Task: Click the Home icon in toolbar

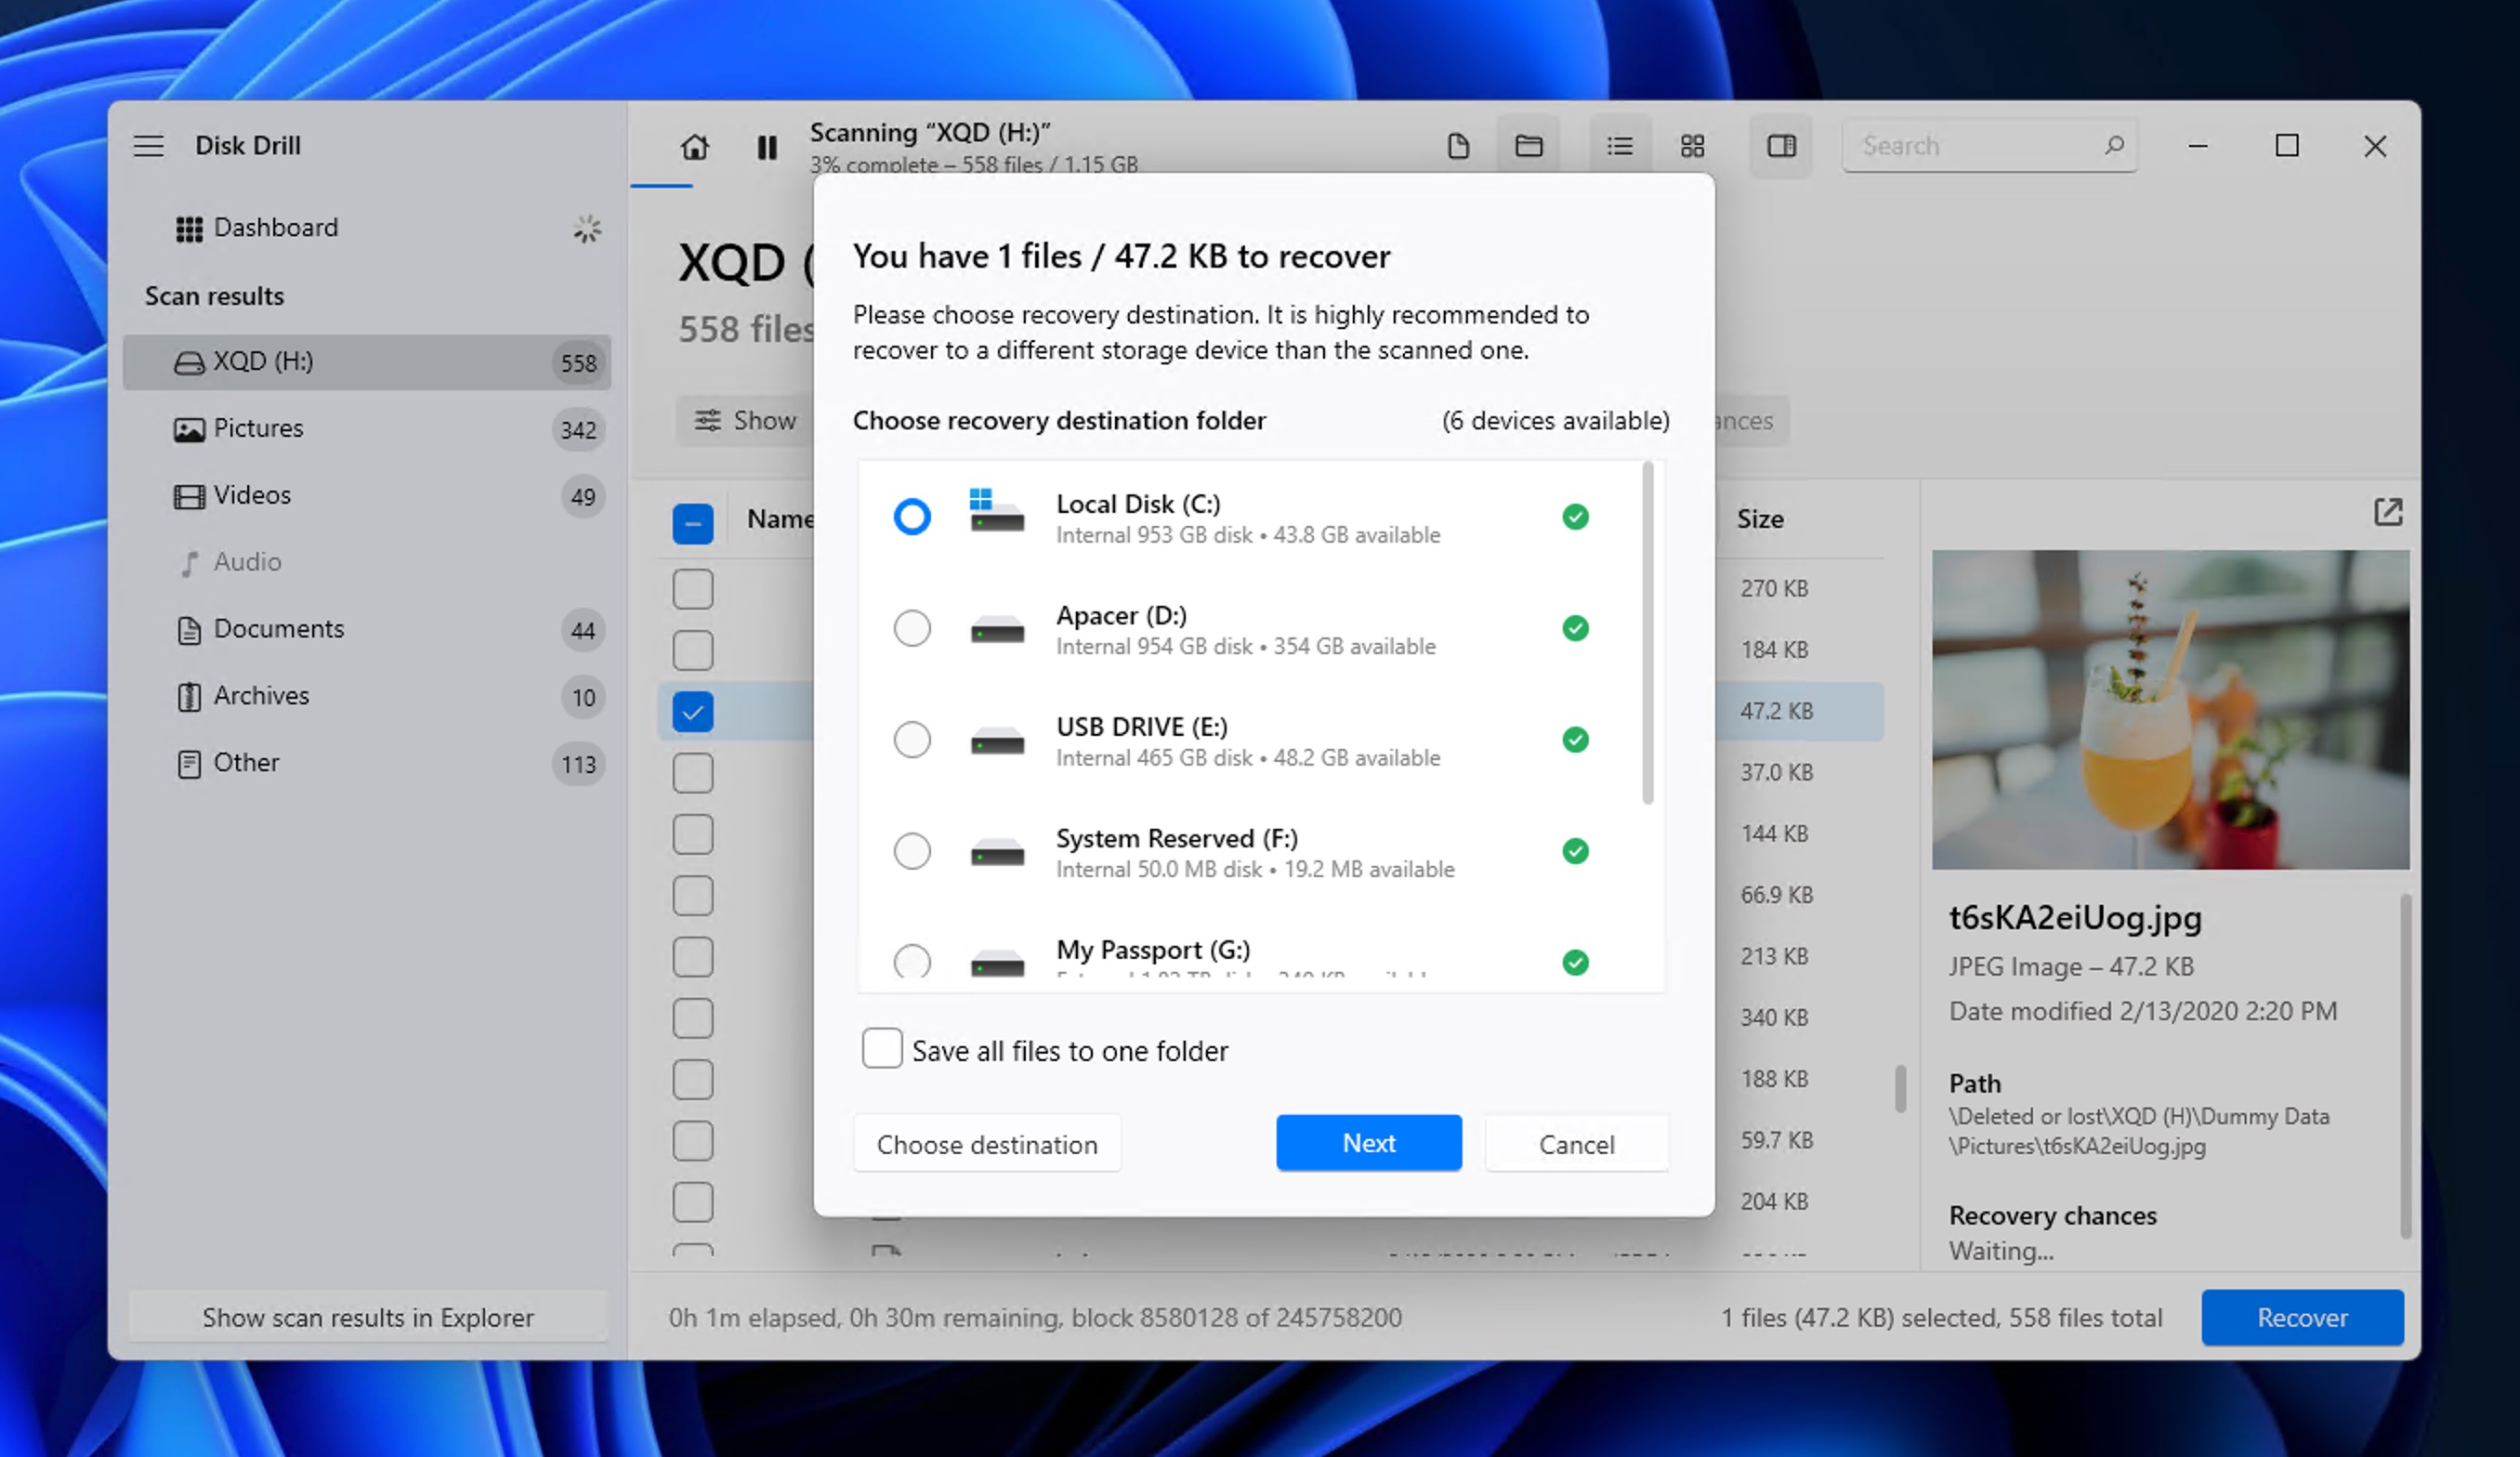Action: pos(694,147)
